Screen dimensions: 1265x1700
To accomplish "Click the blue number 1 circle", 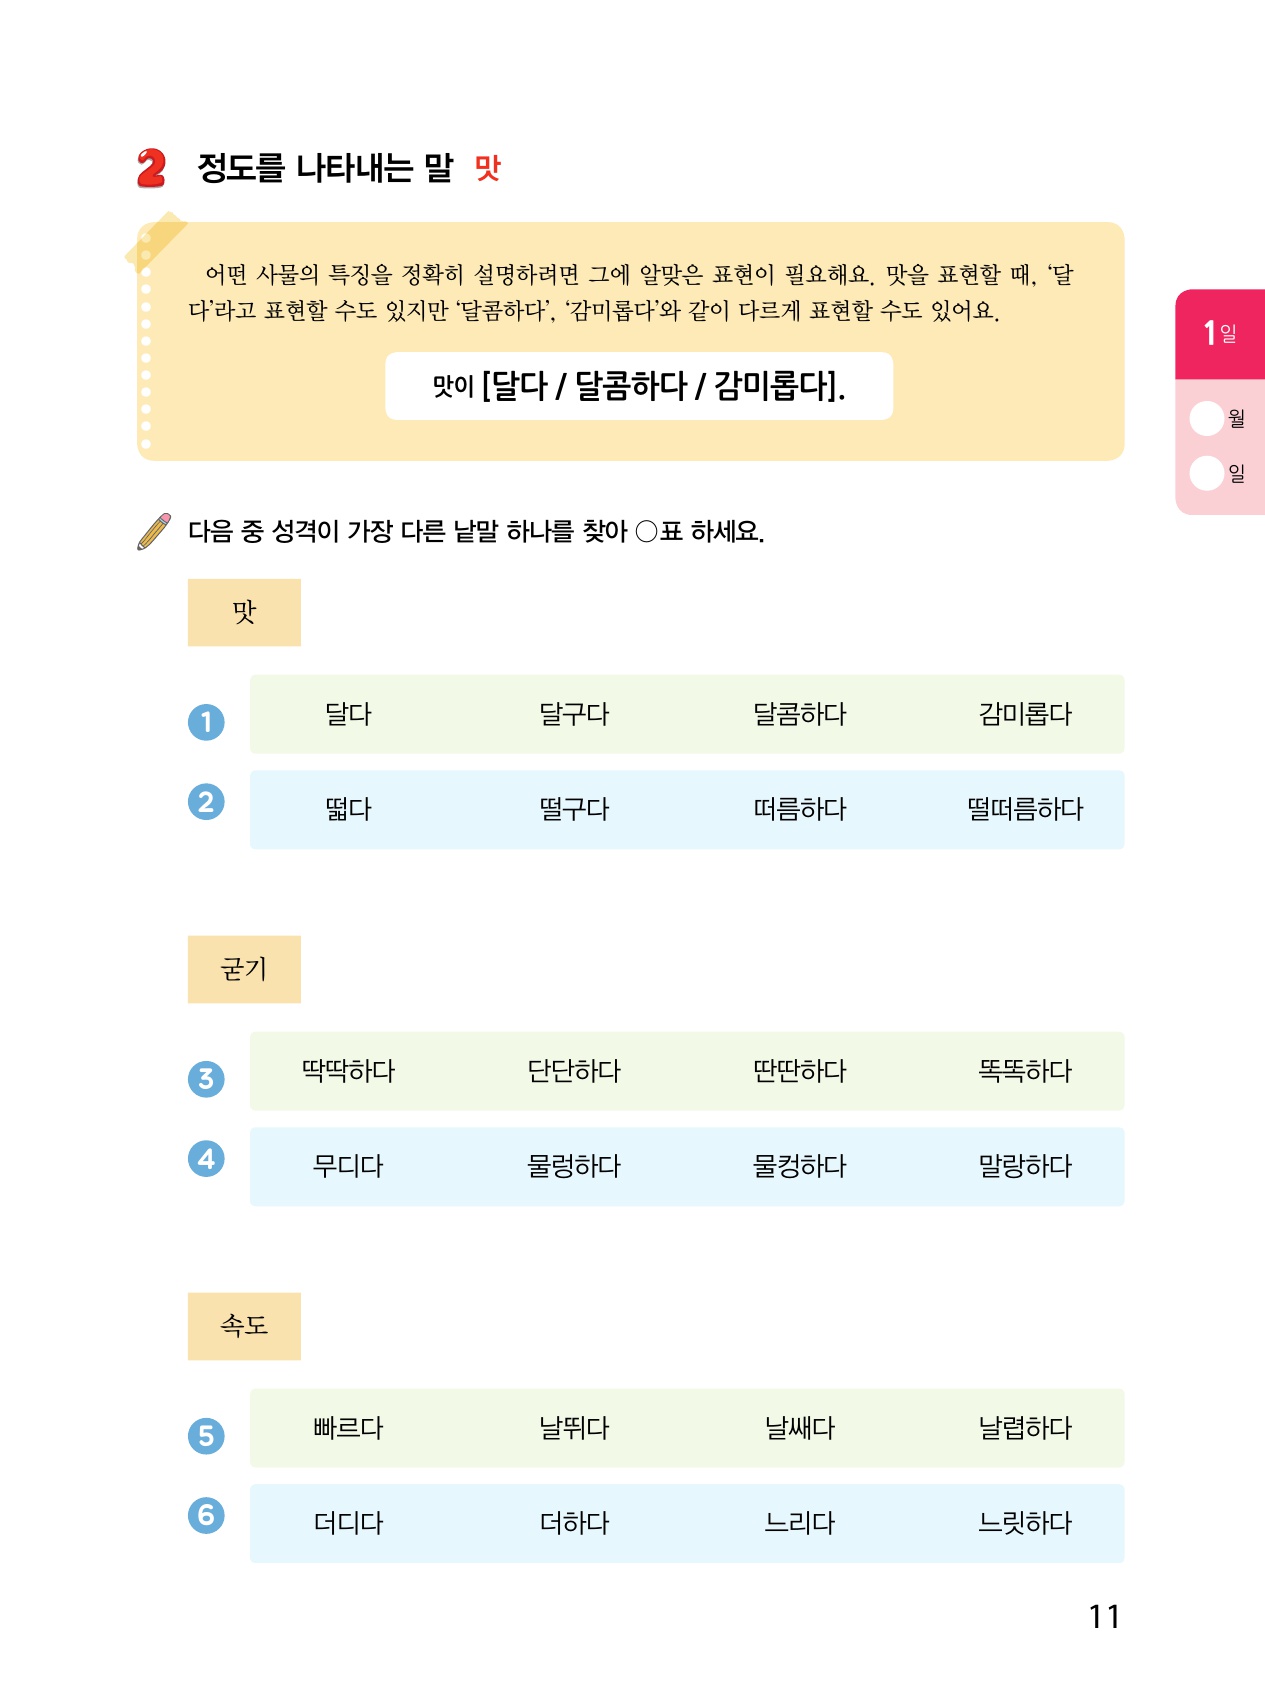I will tap(206, 722).
